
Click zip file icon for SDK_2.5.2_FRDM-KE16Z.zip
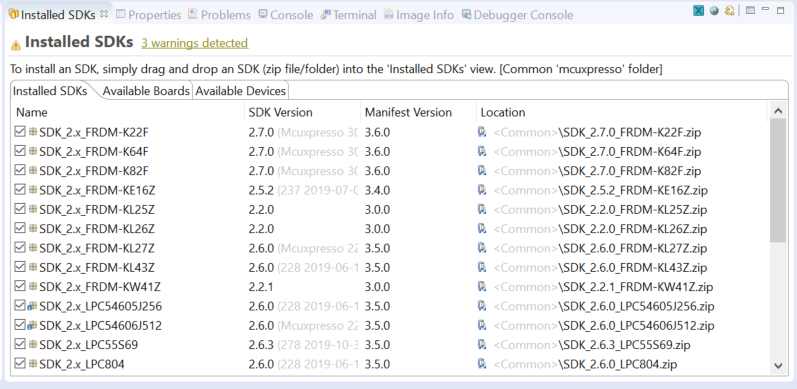482,190
